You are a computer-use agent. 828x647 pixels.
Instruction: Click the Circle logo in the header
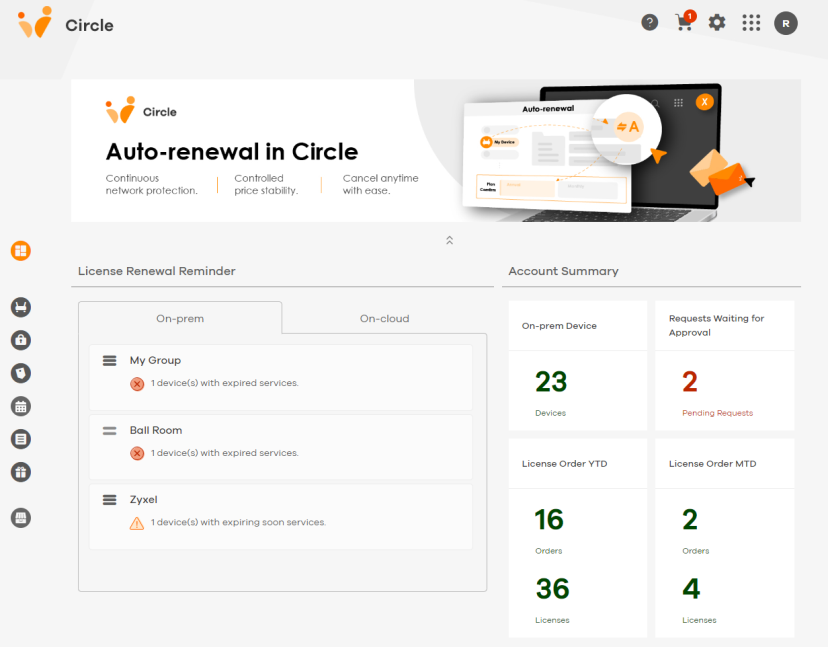point(35,22)
